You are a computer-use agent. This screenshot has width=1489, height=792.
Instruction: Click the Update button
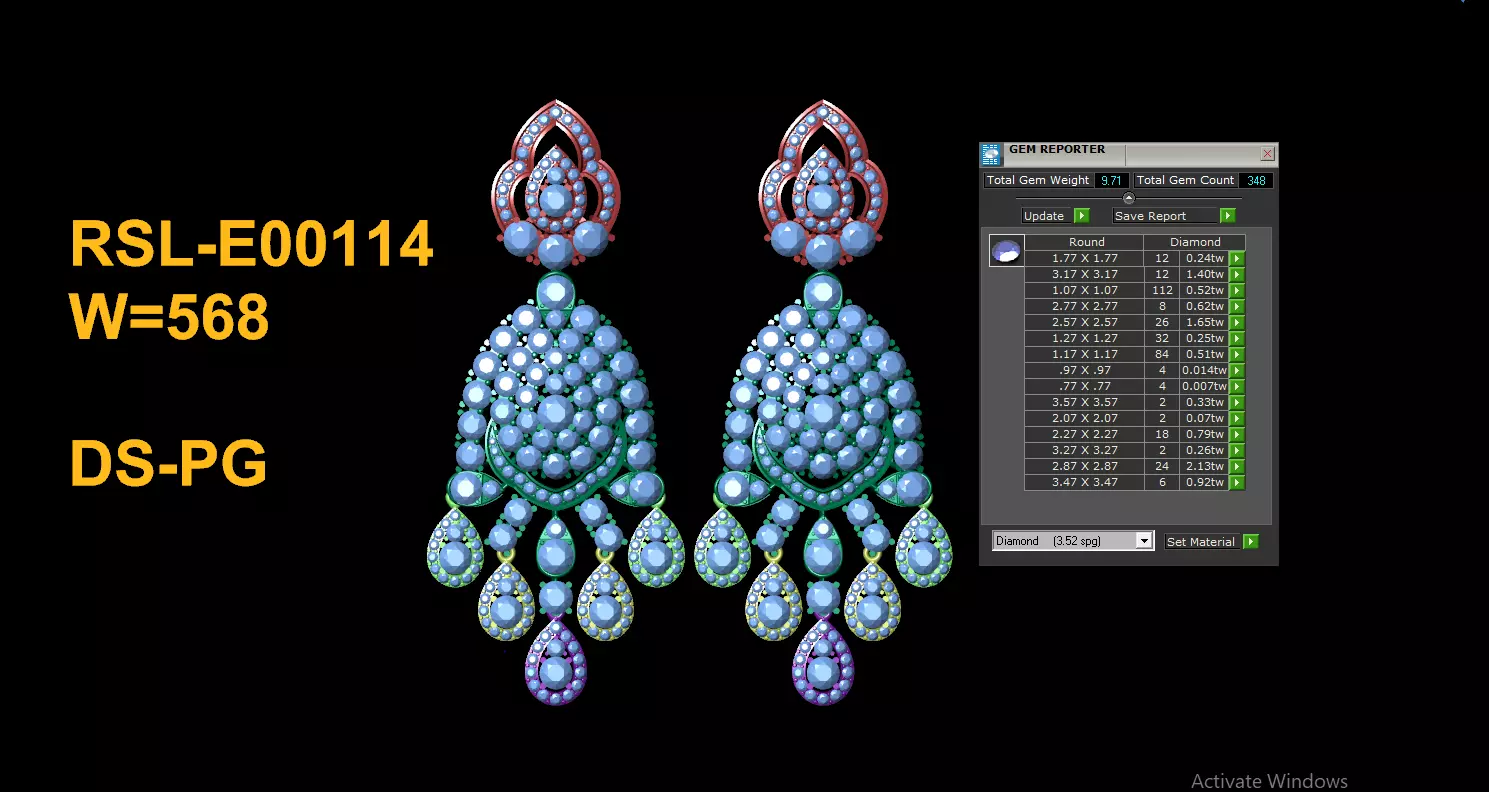1046,215
